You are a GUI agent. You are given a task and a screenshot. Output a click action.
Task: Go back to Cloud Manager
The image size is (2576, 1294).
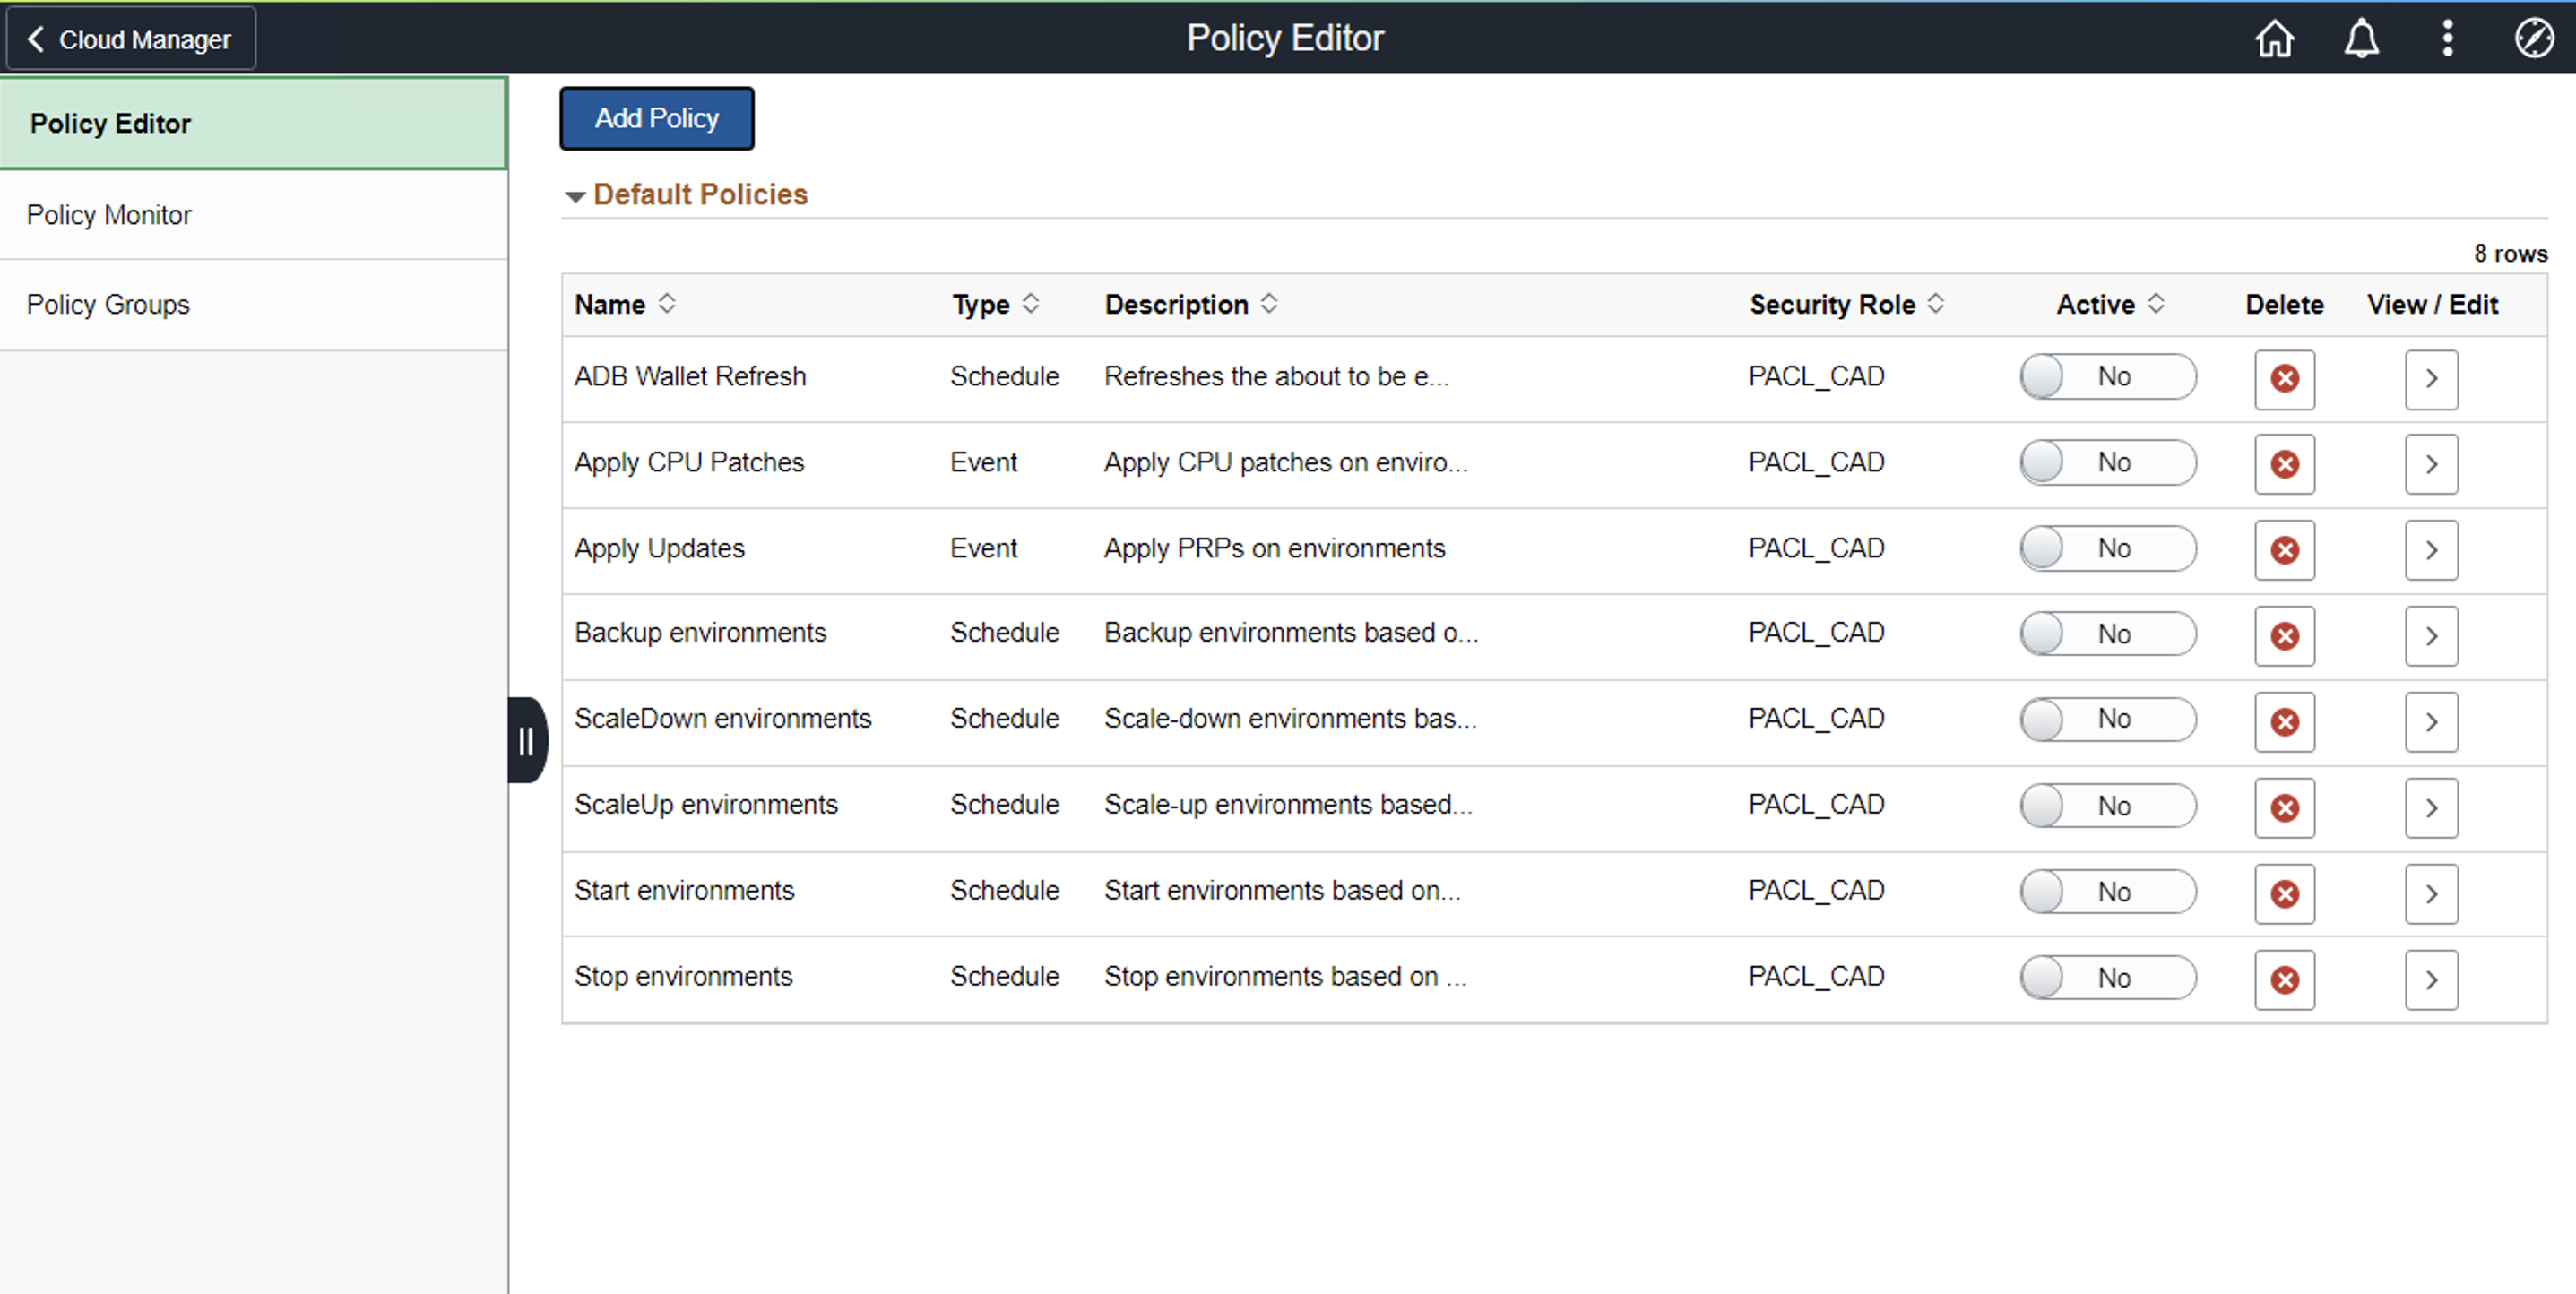coord(131,39)
